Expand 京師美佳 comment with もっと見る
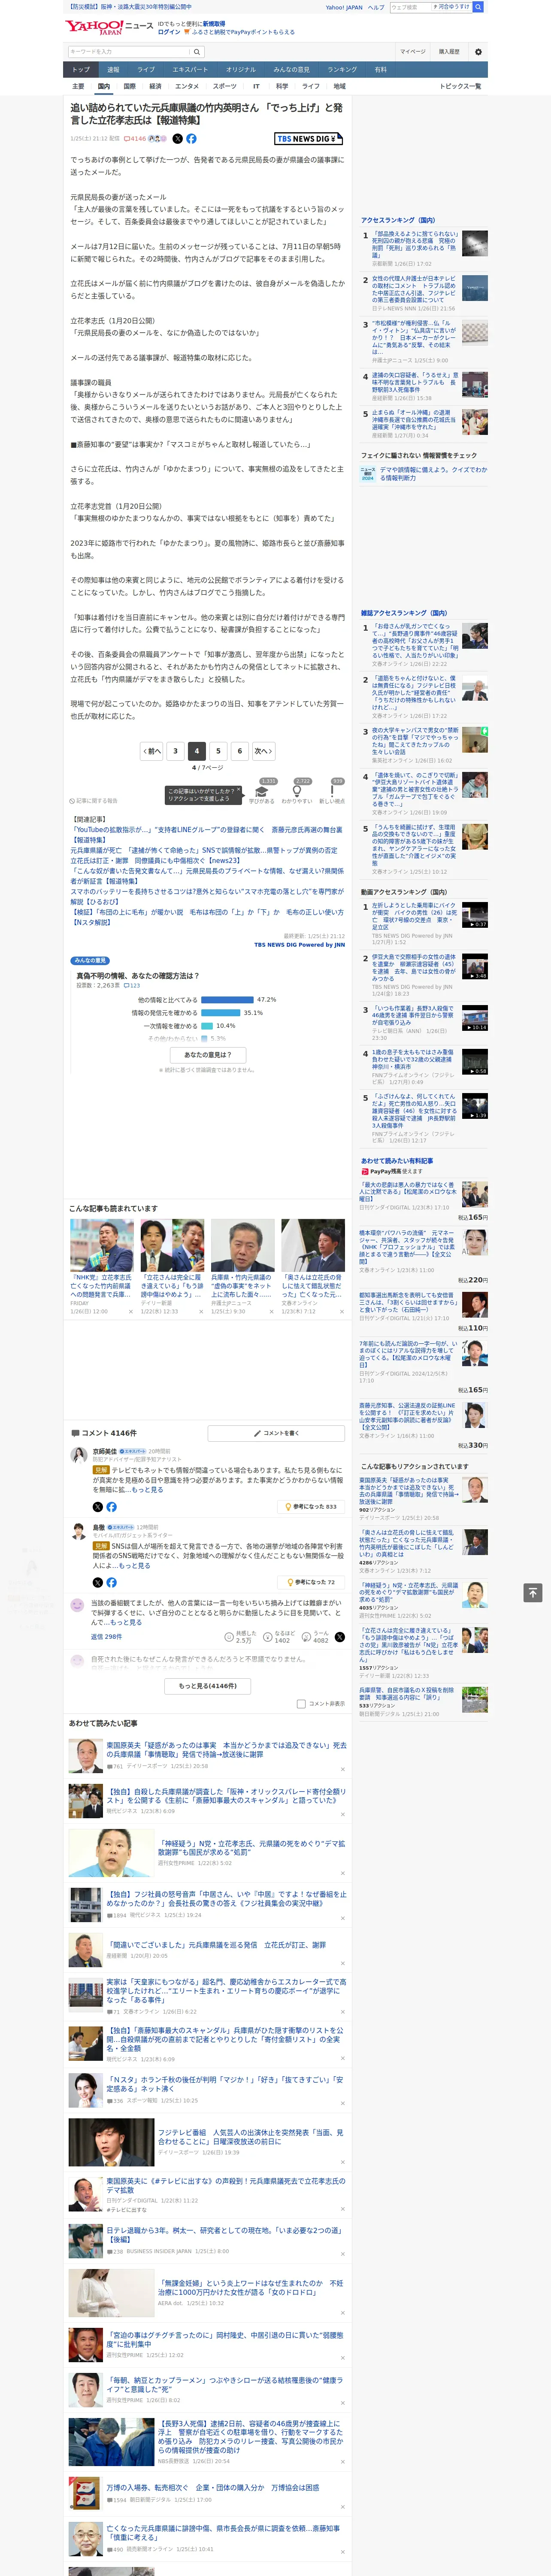 pyautogui.click(x=147, y=1490)
